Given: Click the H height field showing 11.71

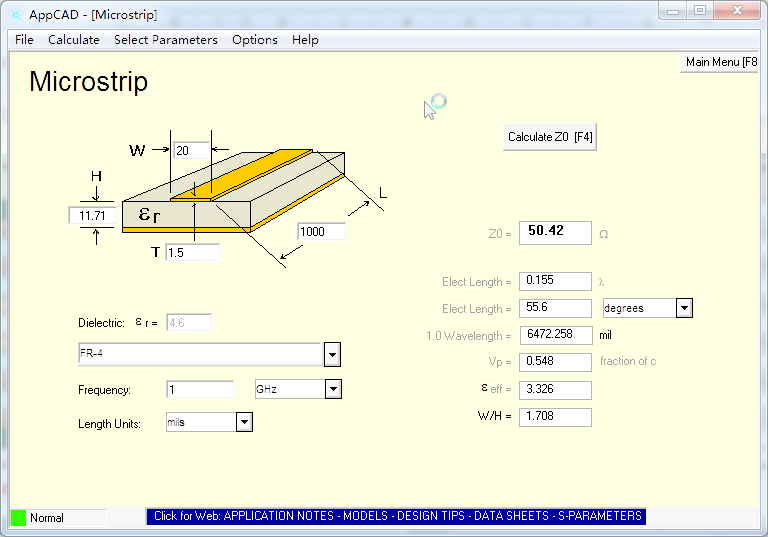Looking at the screenshot, I should coord(93,216).
